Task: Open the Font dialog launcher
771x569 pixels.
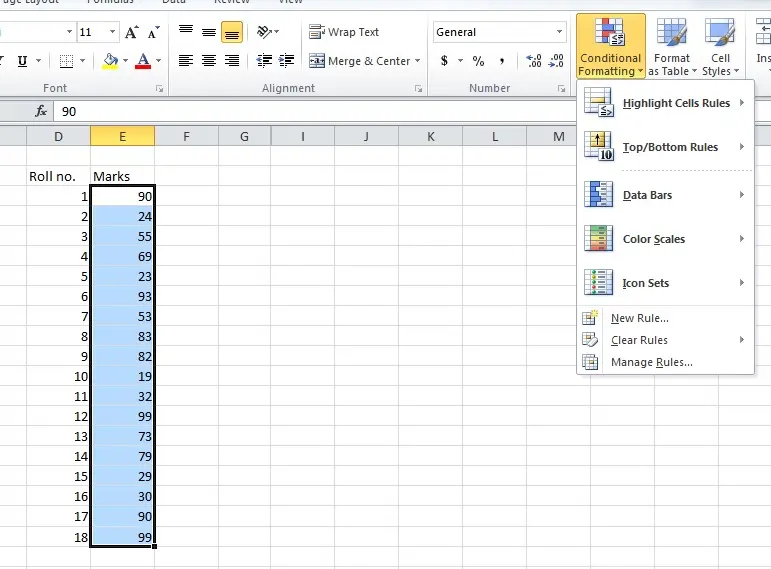Action: (x=159, y=89)
